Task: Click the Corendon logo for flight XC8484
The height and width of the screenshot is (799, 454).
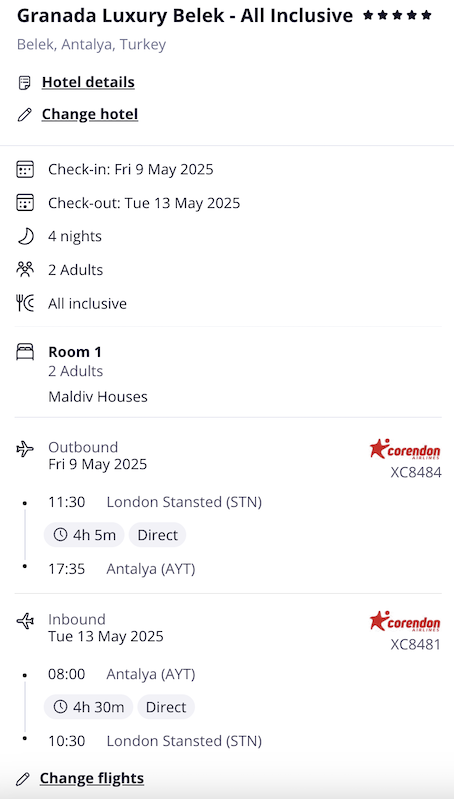Action: coord(405,449)
